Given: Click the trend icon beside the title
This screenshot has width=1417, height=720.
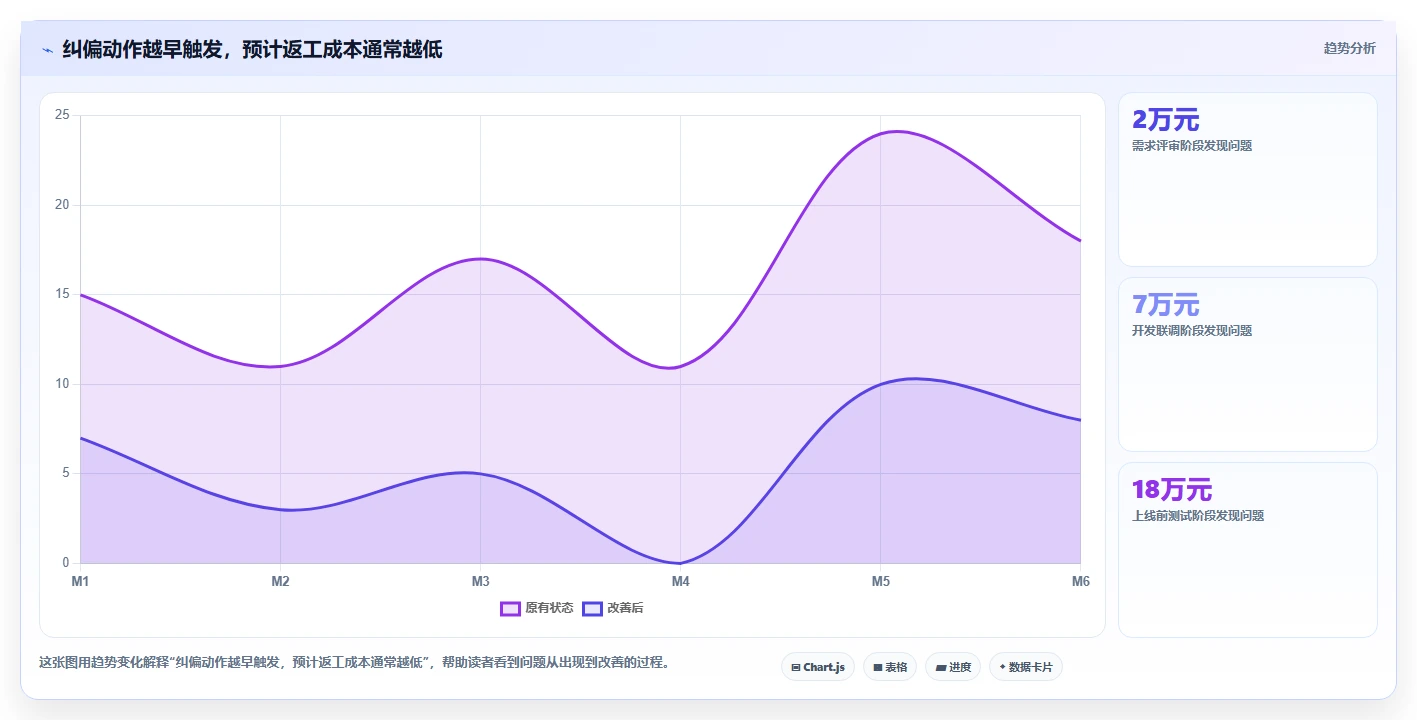Looking at the screenshot, I should coord(47,49).
